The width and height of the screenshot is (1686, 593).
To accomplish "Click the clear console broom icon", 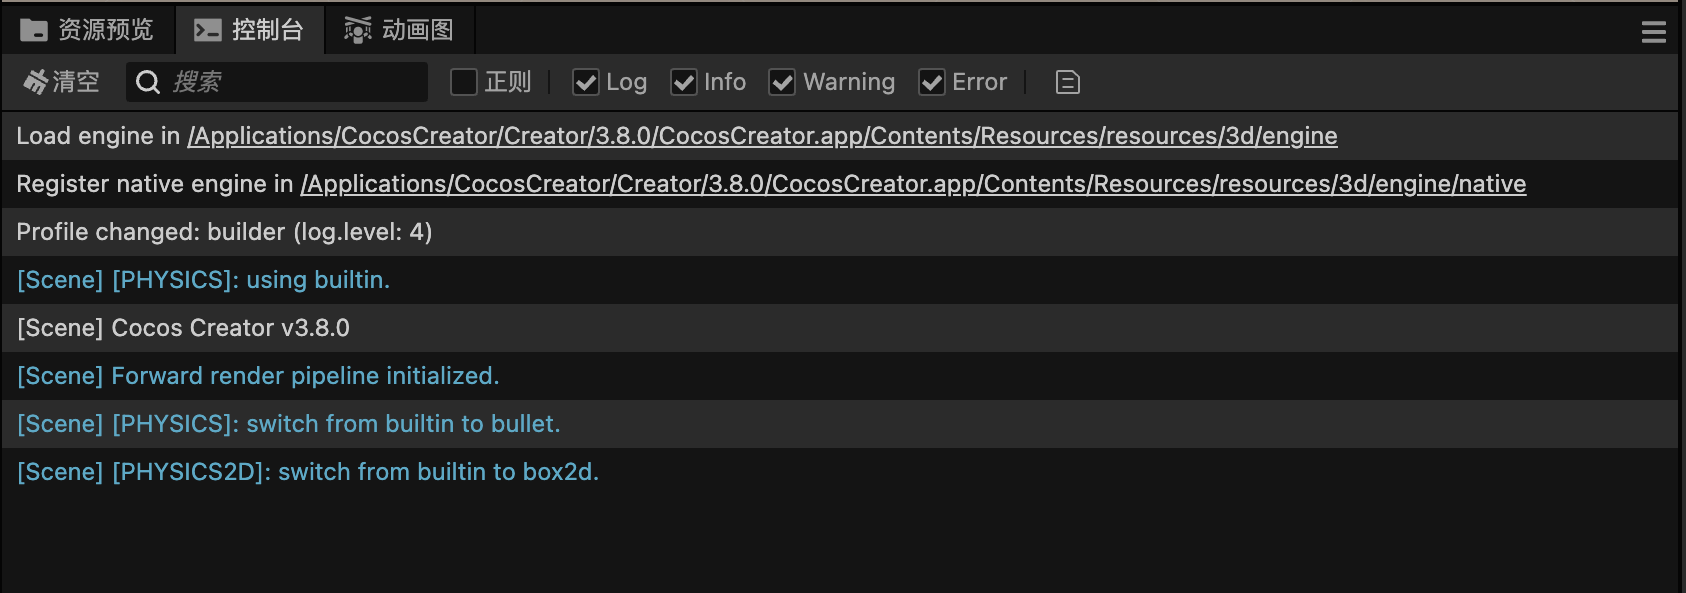I will click(36, 82).
